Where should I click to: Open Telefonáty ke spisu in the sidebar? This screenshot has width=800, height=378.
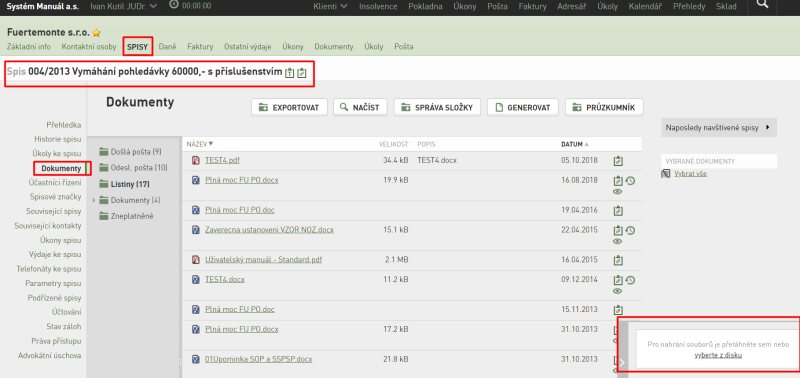pos(49,269)
